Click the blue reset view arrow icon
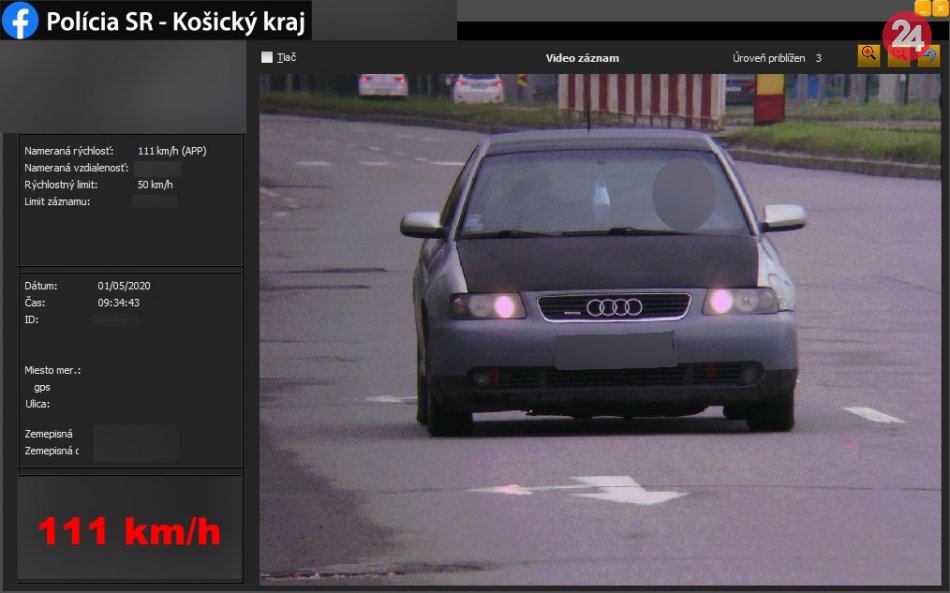 929,57
